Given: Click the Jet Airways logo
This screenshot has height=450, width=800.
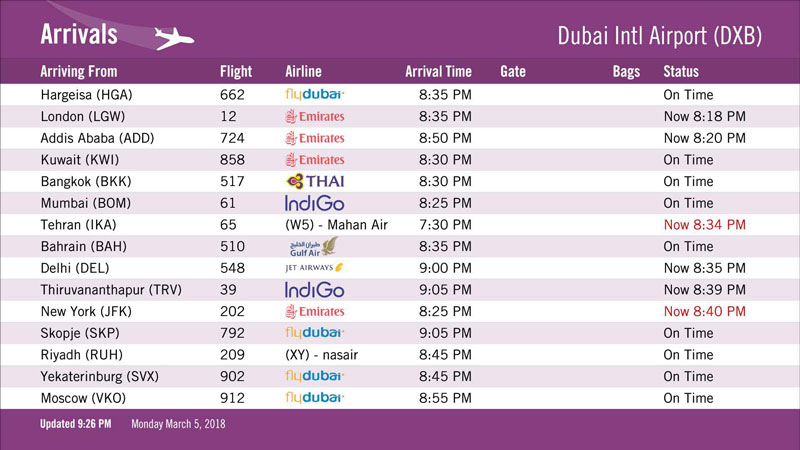Looking at the screenshot, I should pyautogui.click(x=314, y=268).
